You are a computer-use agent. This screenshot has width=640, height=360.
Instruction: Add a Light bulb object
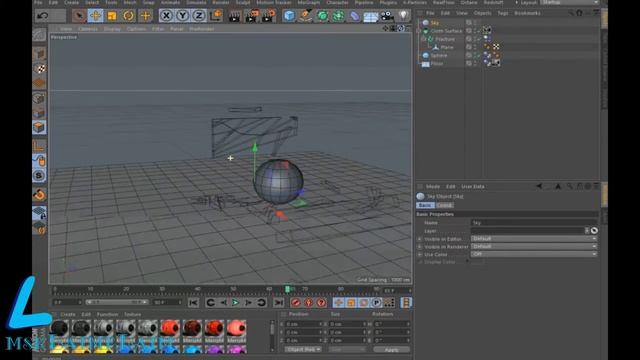click(403, 16)
